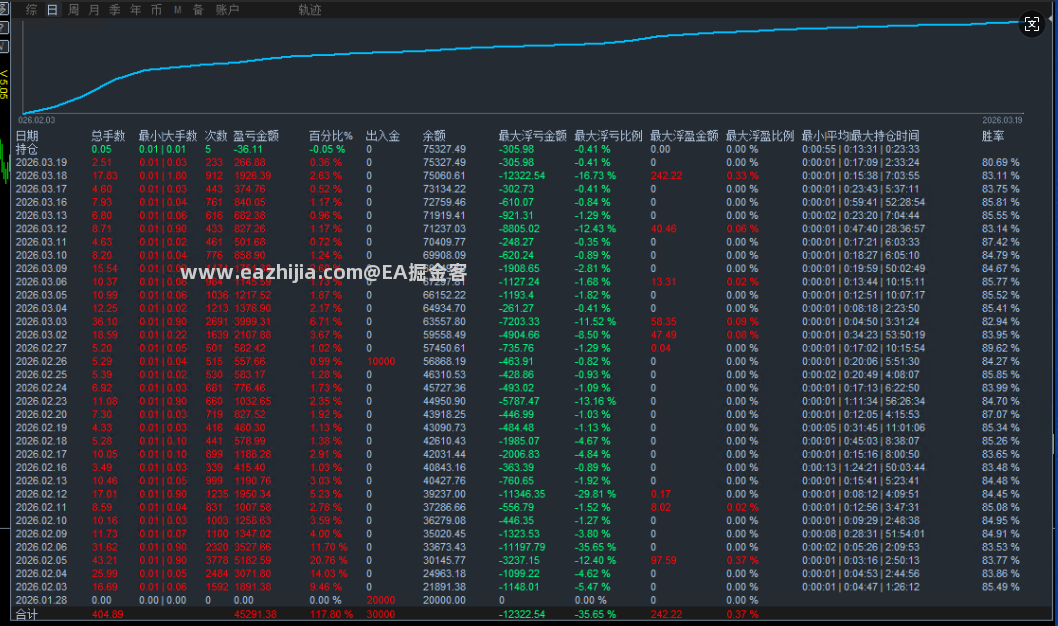1058x626 pixels.
Task: Click the 持仓 open-position row label
Action: 27,149
